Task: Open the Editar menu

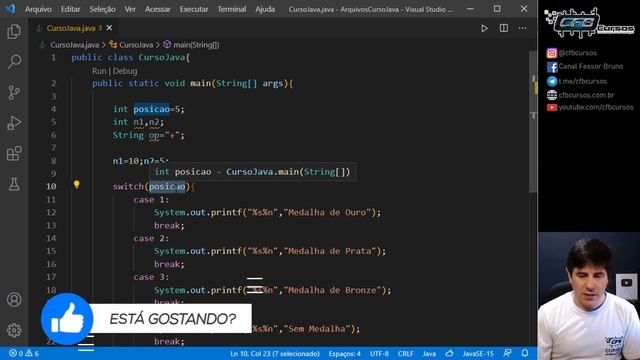Action: pos(70,9)
